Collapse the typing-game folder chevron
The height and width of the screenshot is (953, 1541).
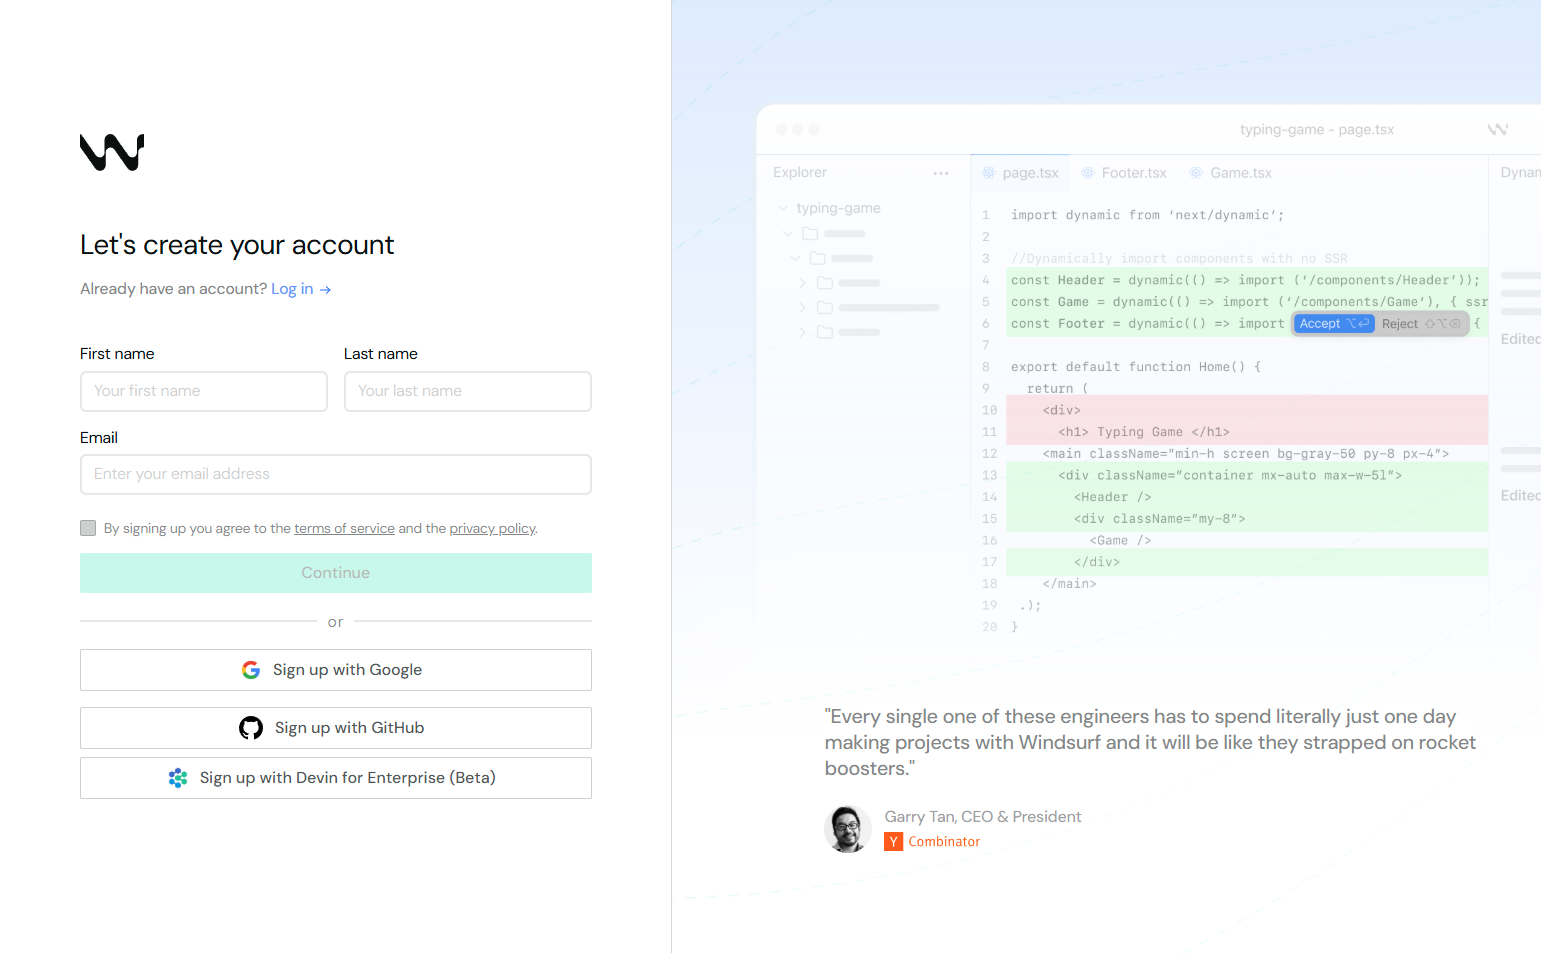tap(783, 208)
